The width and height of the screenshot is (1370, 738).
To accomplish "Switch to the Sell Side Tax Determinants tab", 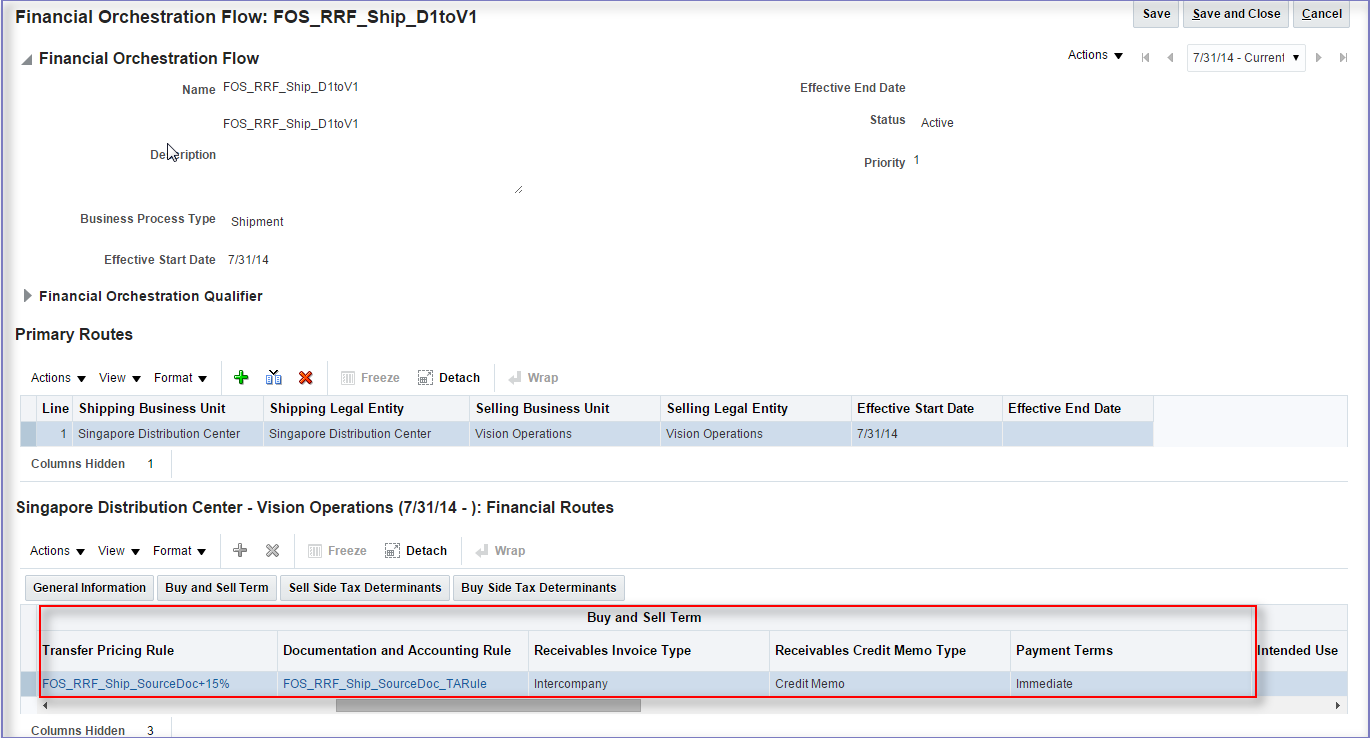I will (364, 587).
